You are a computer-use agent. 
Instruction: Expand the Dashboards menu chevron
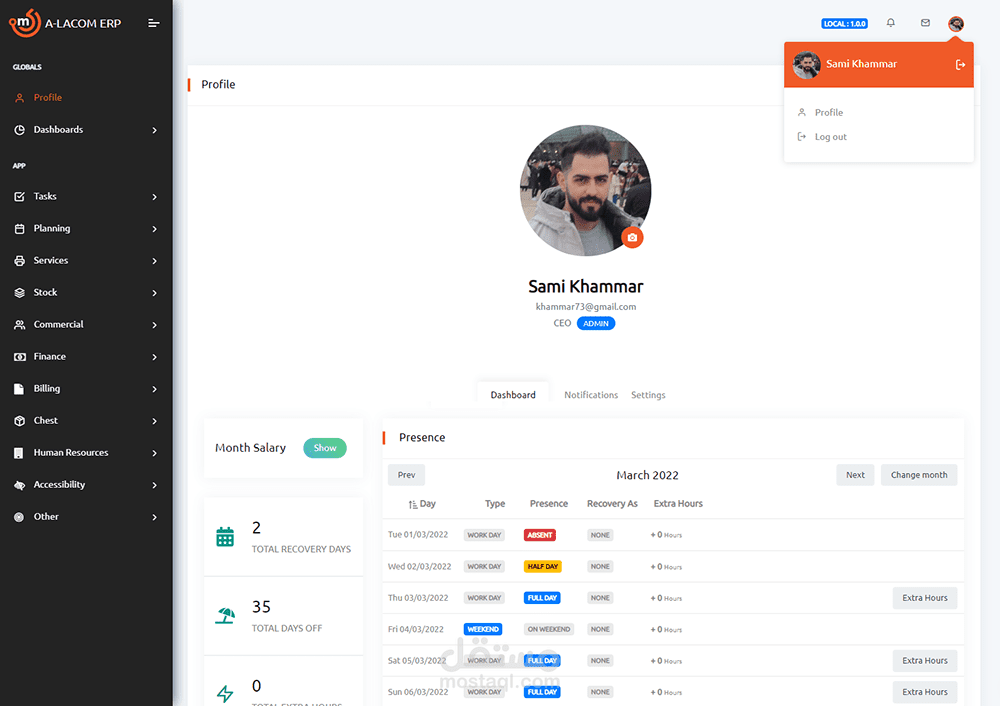click(x=154, y=130)
